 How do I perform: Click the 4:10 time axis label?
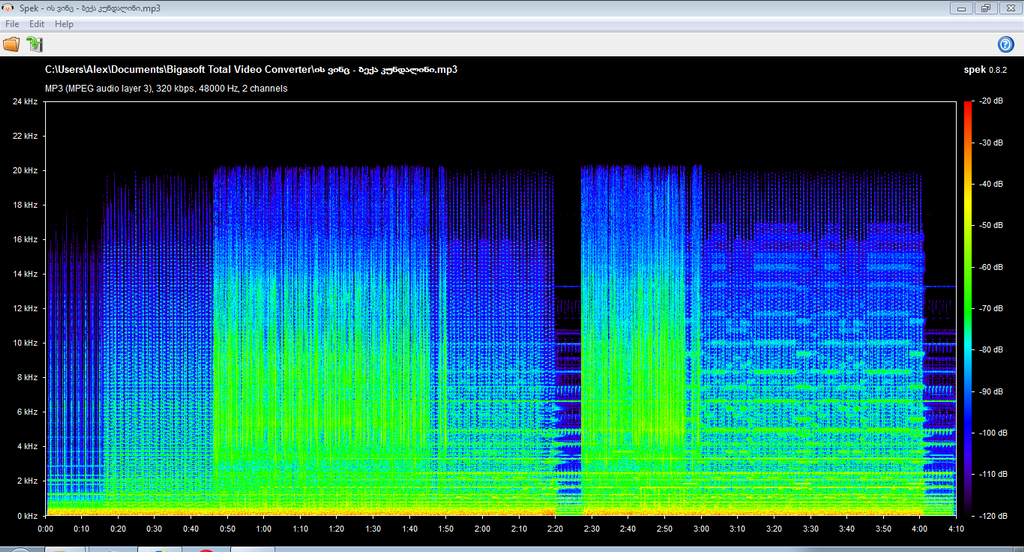click(x=956, y=528)
